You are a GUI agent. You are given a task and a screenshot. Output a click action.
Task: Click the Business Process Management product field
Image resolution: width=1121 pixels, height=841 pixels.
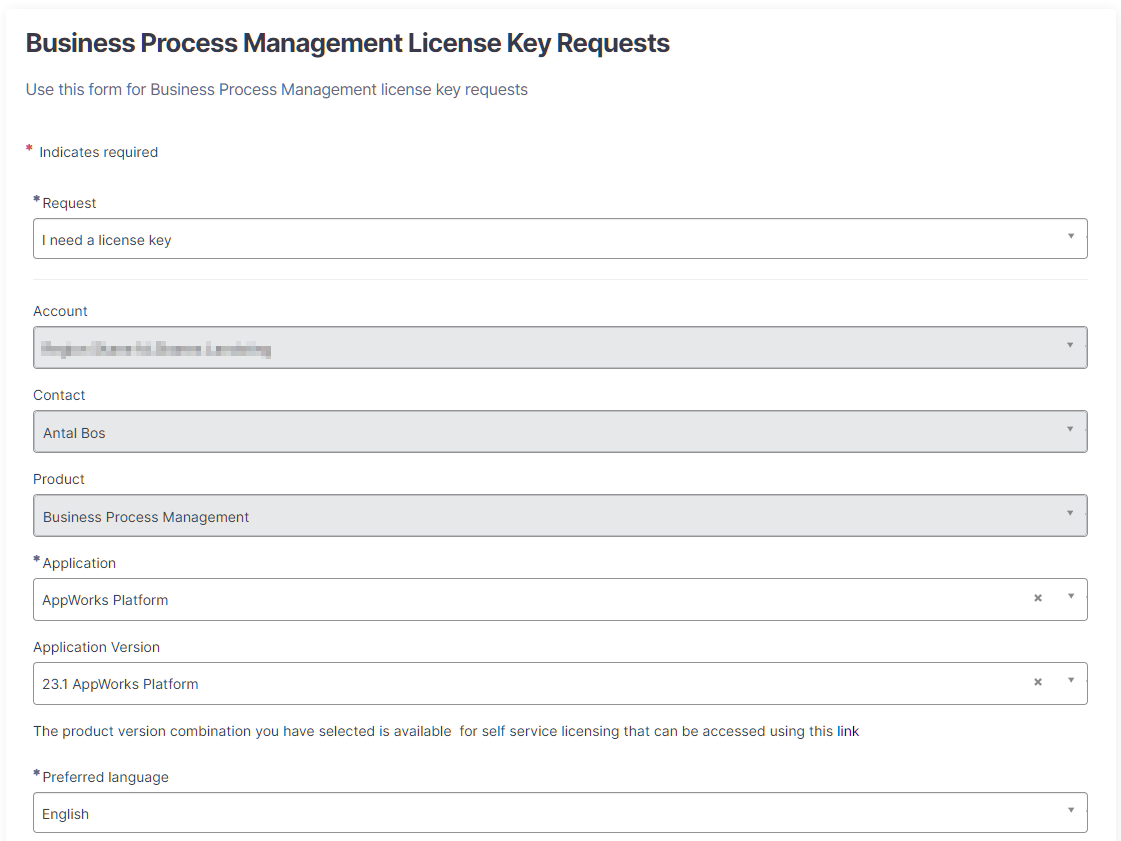click(540, 516)
